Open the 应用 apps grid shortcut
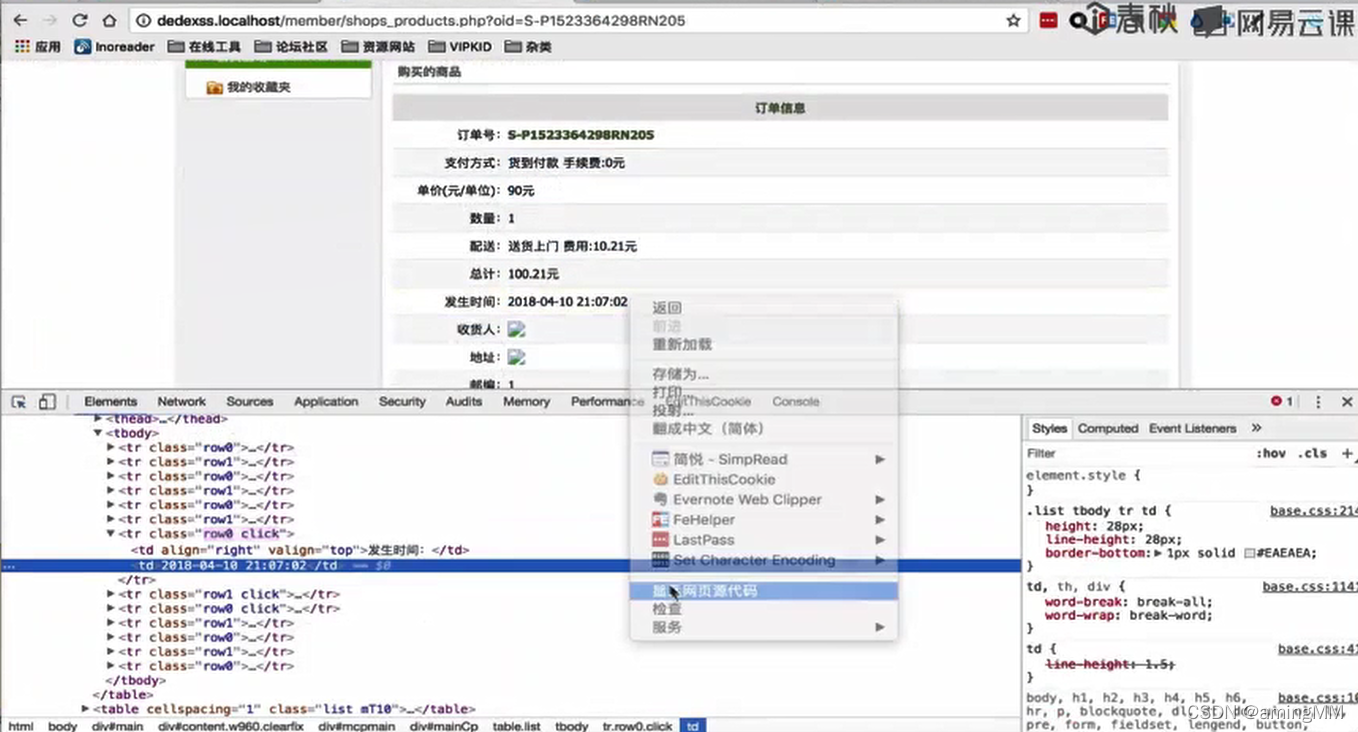 click(37, 46)
